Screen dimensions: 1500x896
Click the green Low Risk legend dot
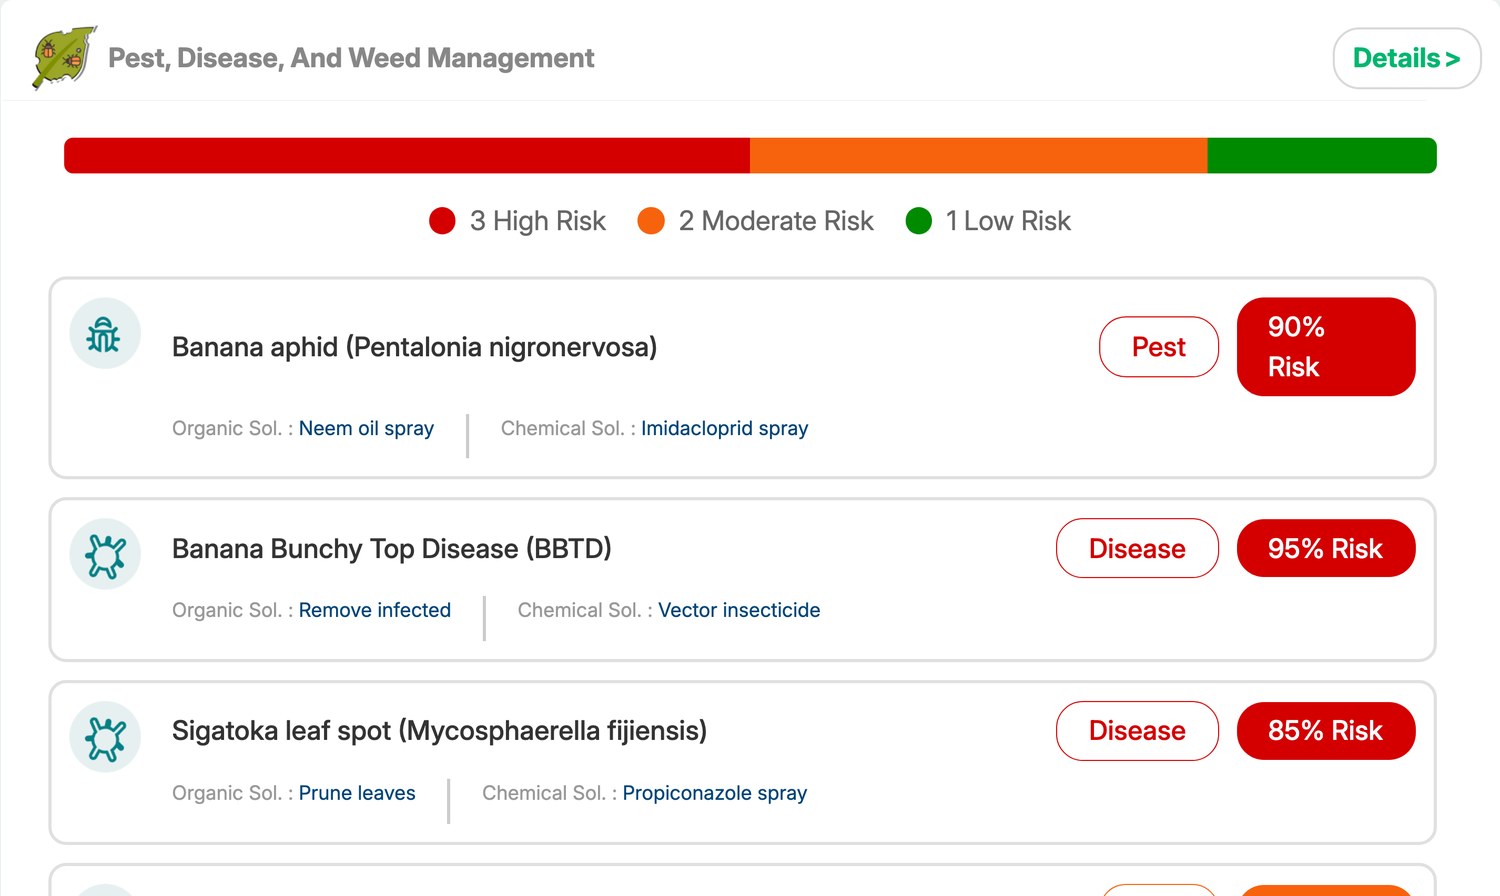tap(918, 221)
